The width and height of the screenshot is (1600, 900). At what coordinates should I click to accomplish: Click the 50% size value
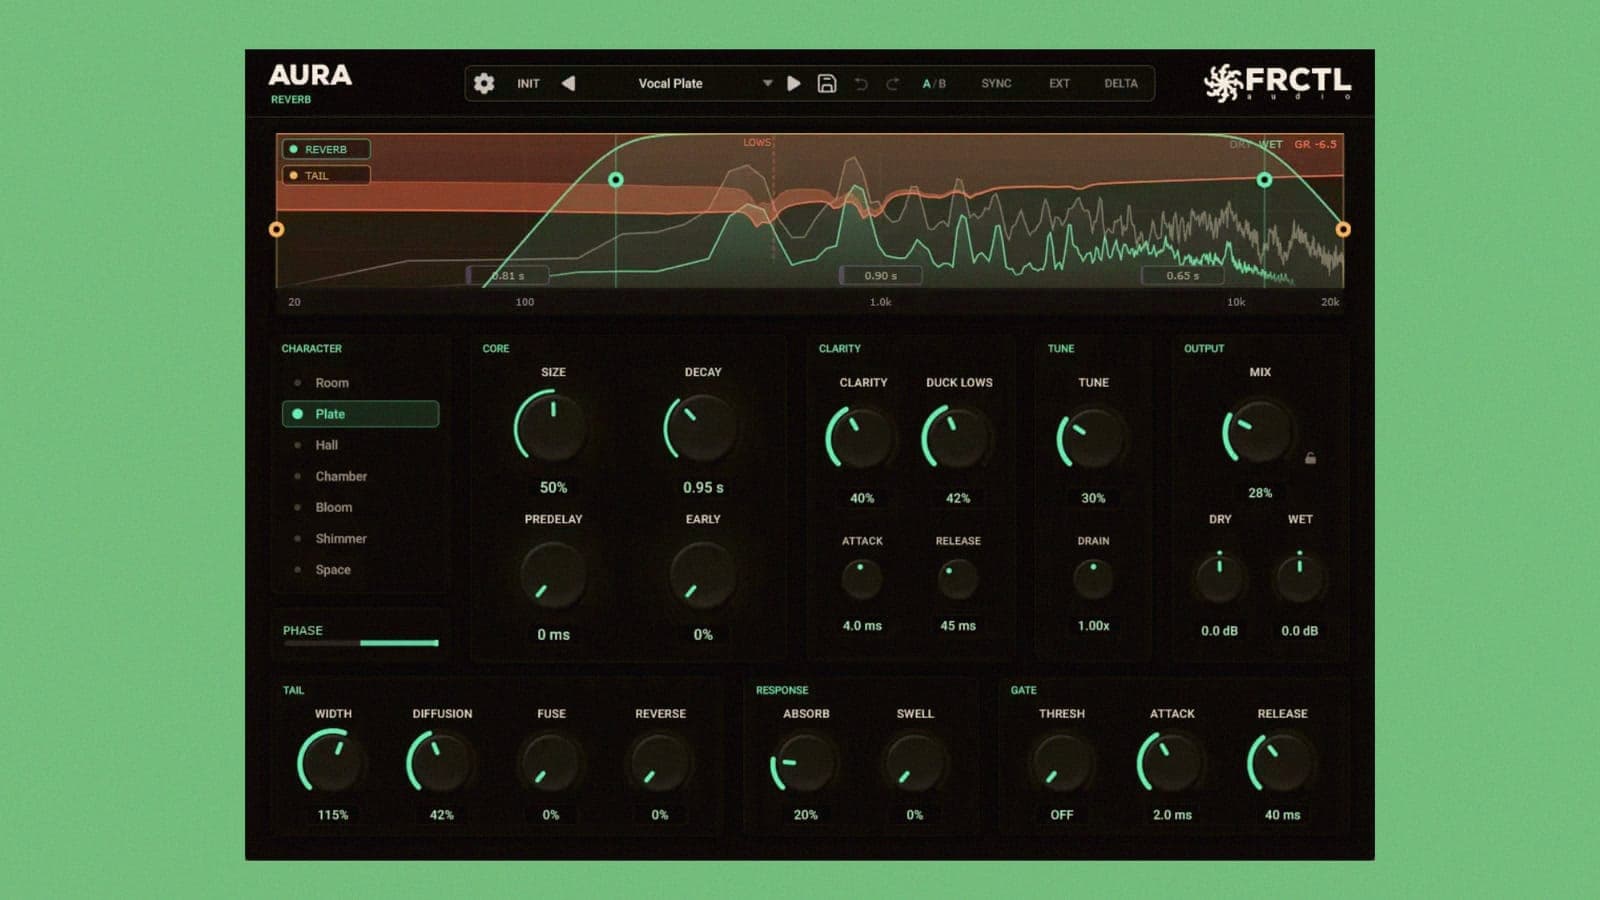(553, 487)
